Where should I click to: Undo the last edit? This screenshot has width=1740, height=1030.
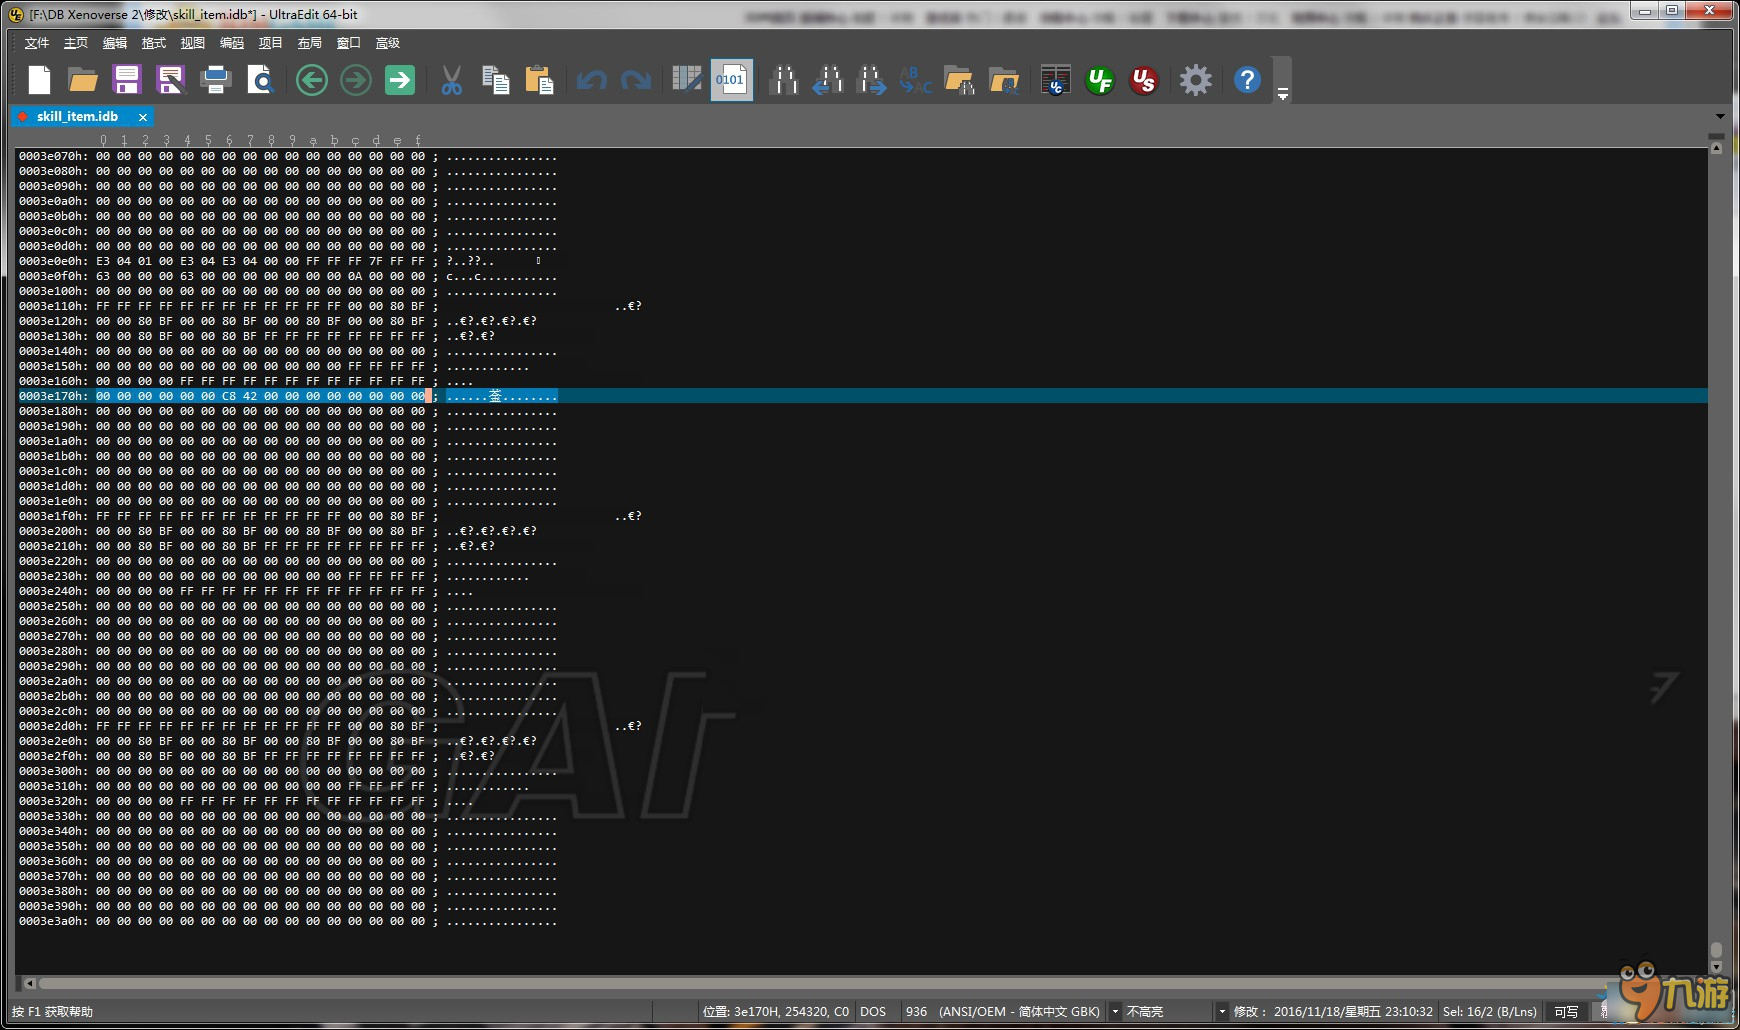point(592,80)
